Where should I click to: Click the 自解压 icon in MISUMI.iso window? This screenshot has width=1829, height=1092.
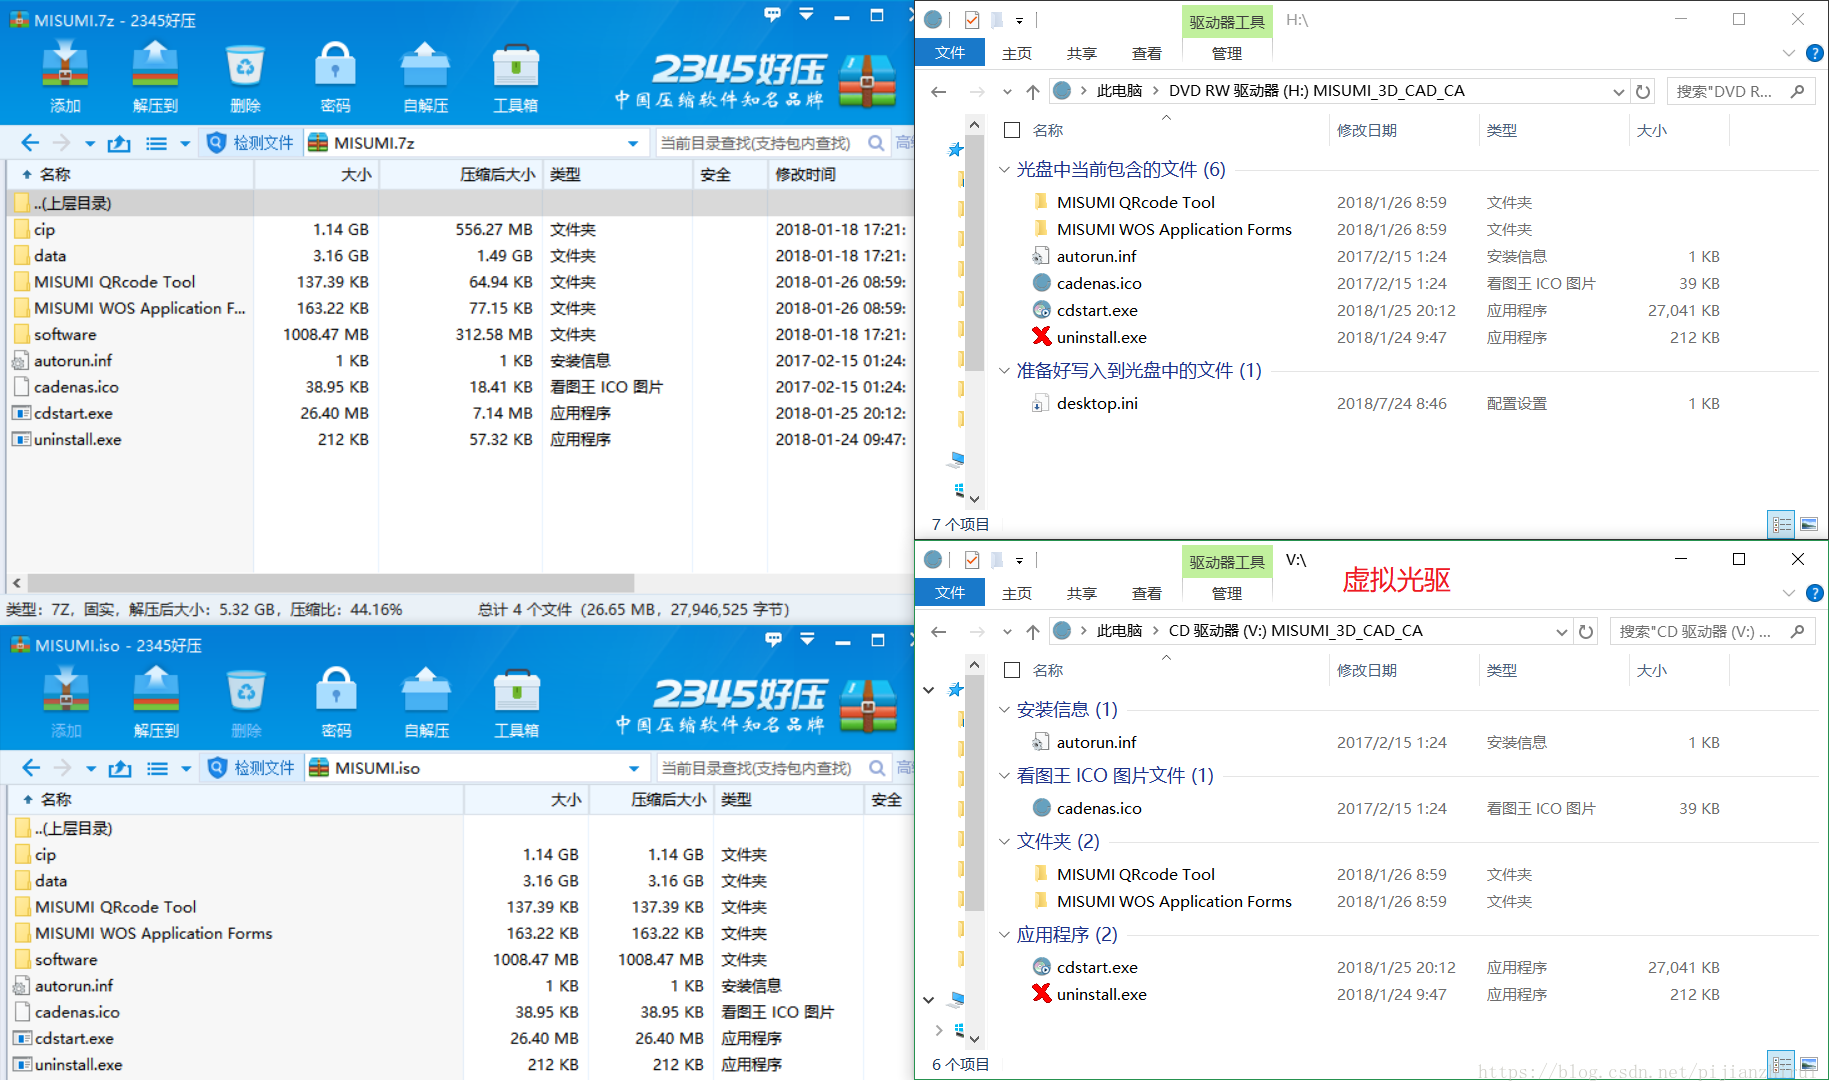click(426, 701)
